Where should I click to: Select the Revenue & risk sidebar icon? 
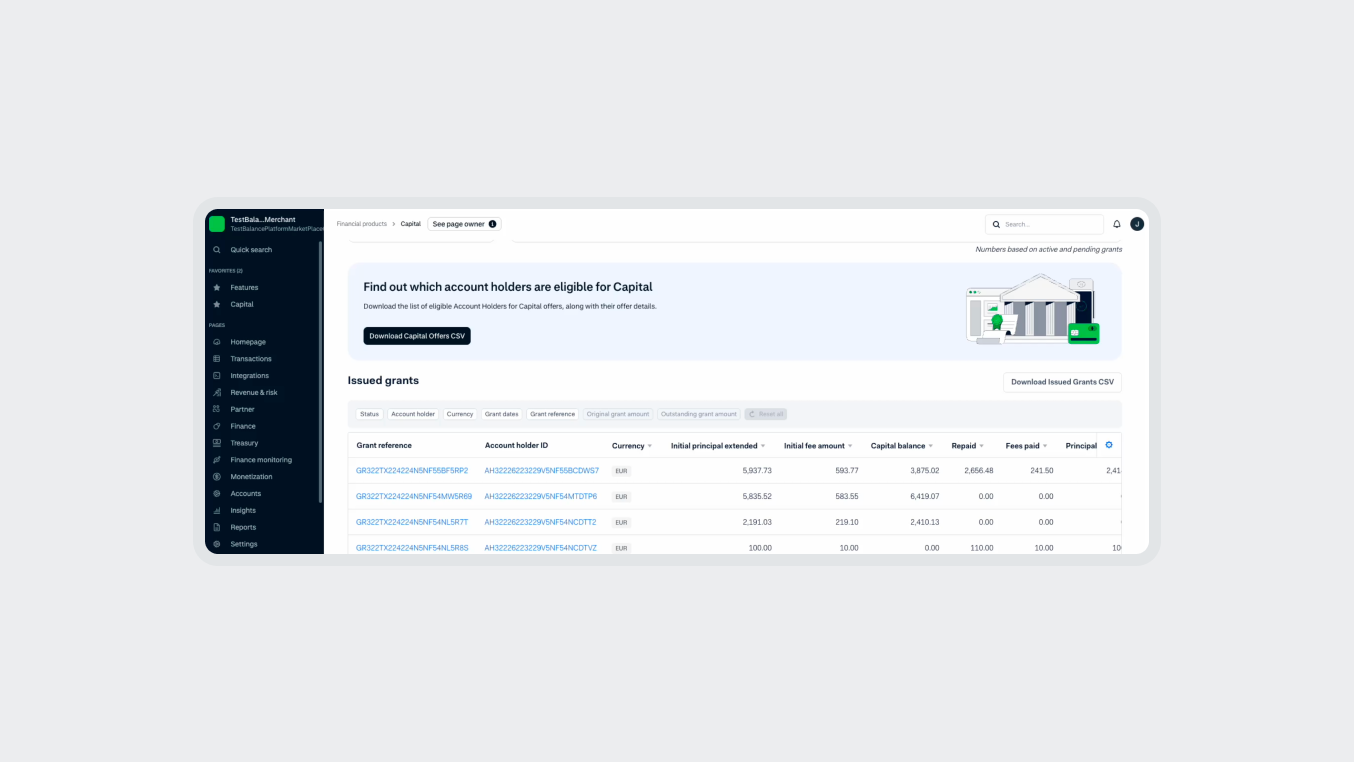(x=218, y=392)
